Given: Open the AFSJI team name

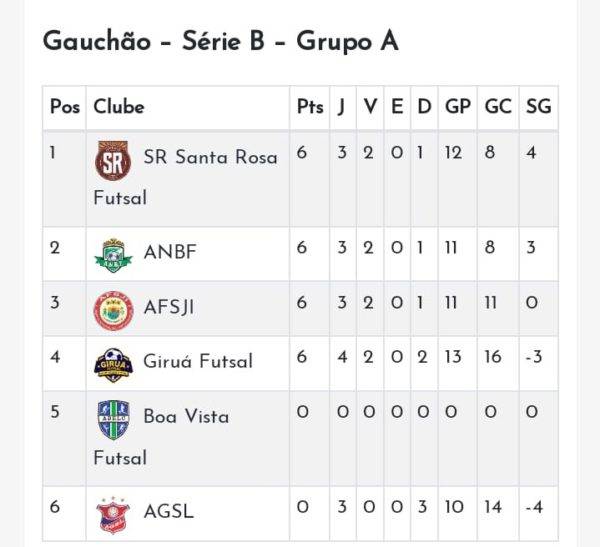Looking at the screenshot, I should coord(169,307).
